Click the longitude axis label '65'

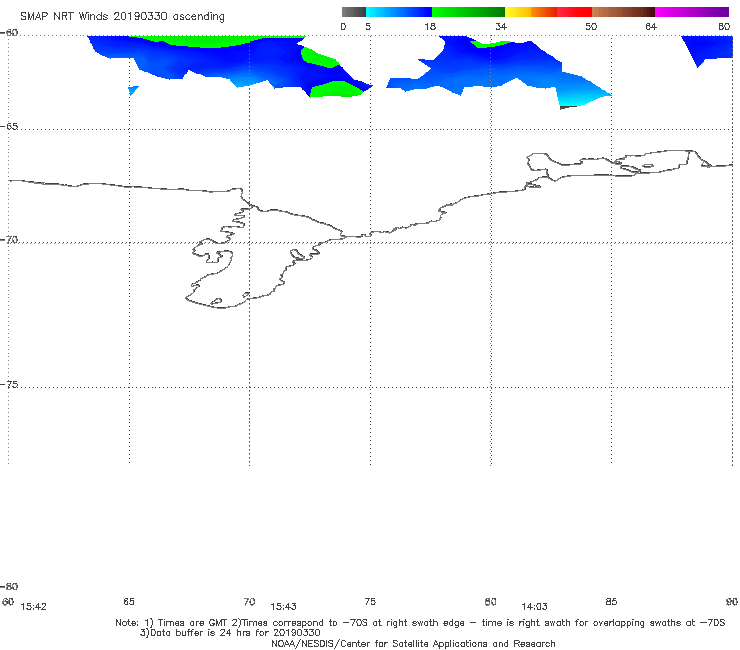[129, 601]
